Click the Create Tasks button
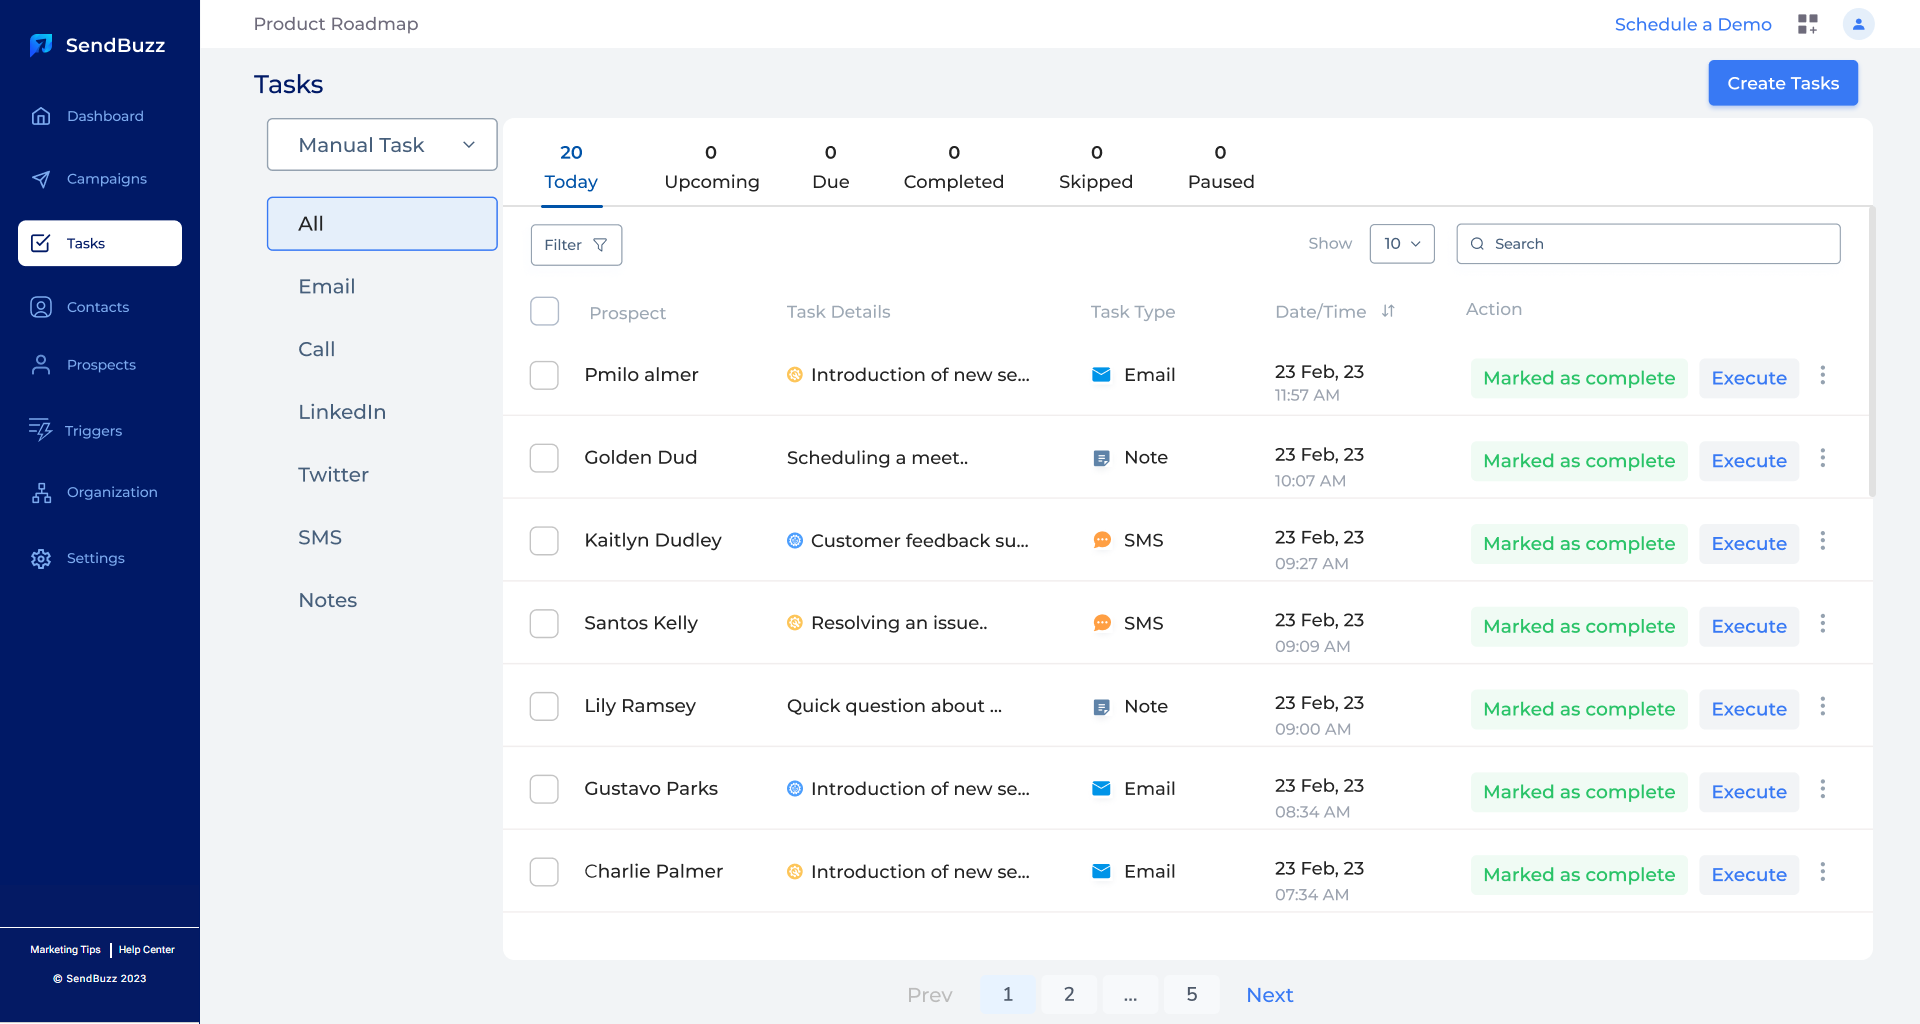The width and height of the screenshot is (1920, 1024). (1782, 83)
